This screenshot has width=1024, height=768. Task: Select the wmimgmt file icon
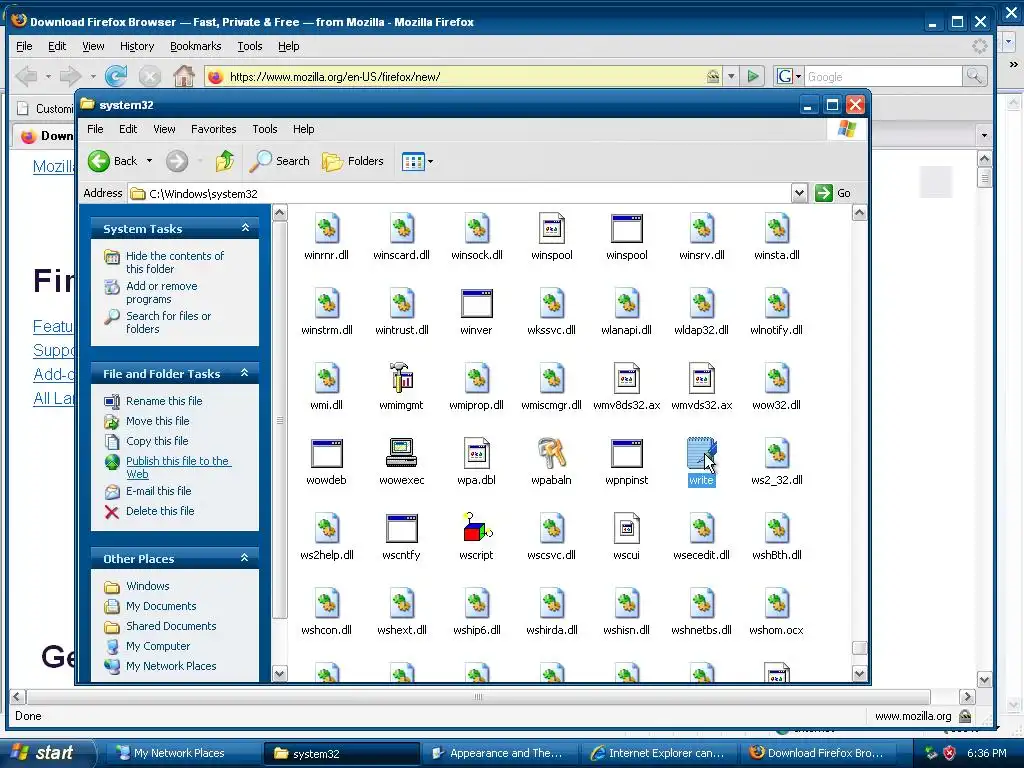point(401,378)
